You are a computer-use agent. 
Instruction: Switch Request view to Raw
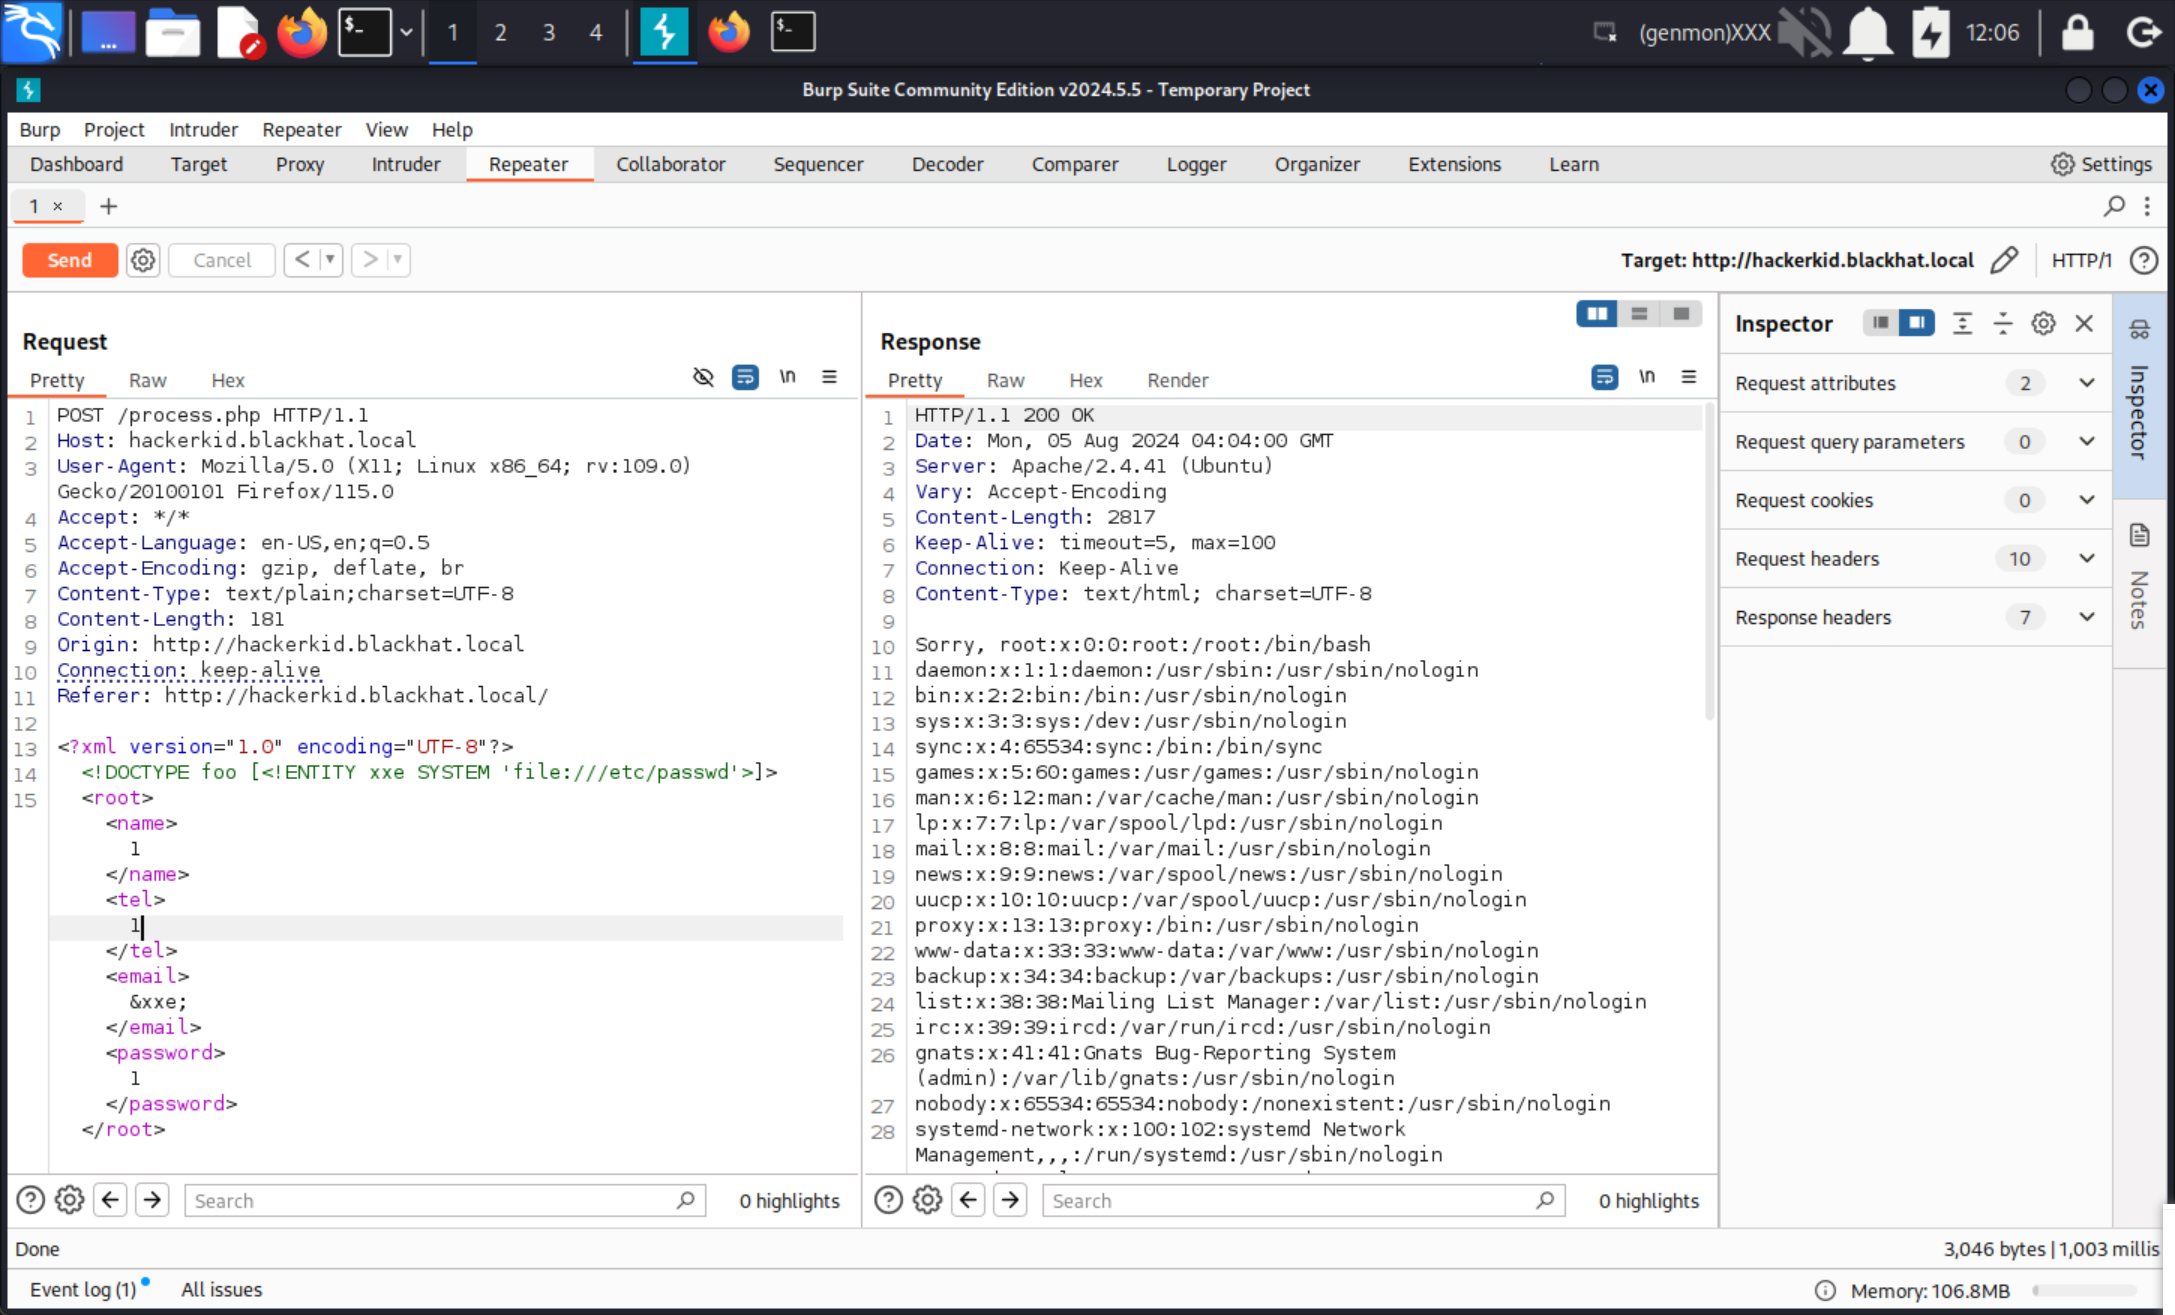pyautogui.click(x=147, y=380)
